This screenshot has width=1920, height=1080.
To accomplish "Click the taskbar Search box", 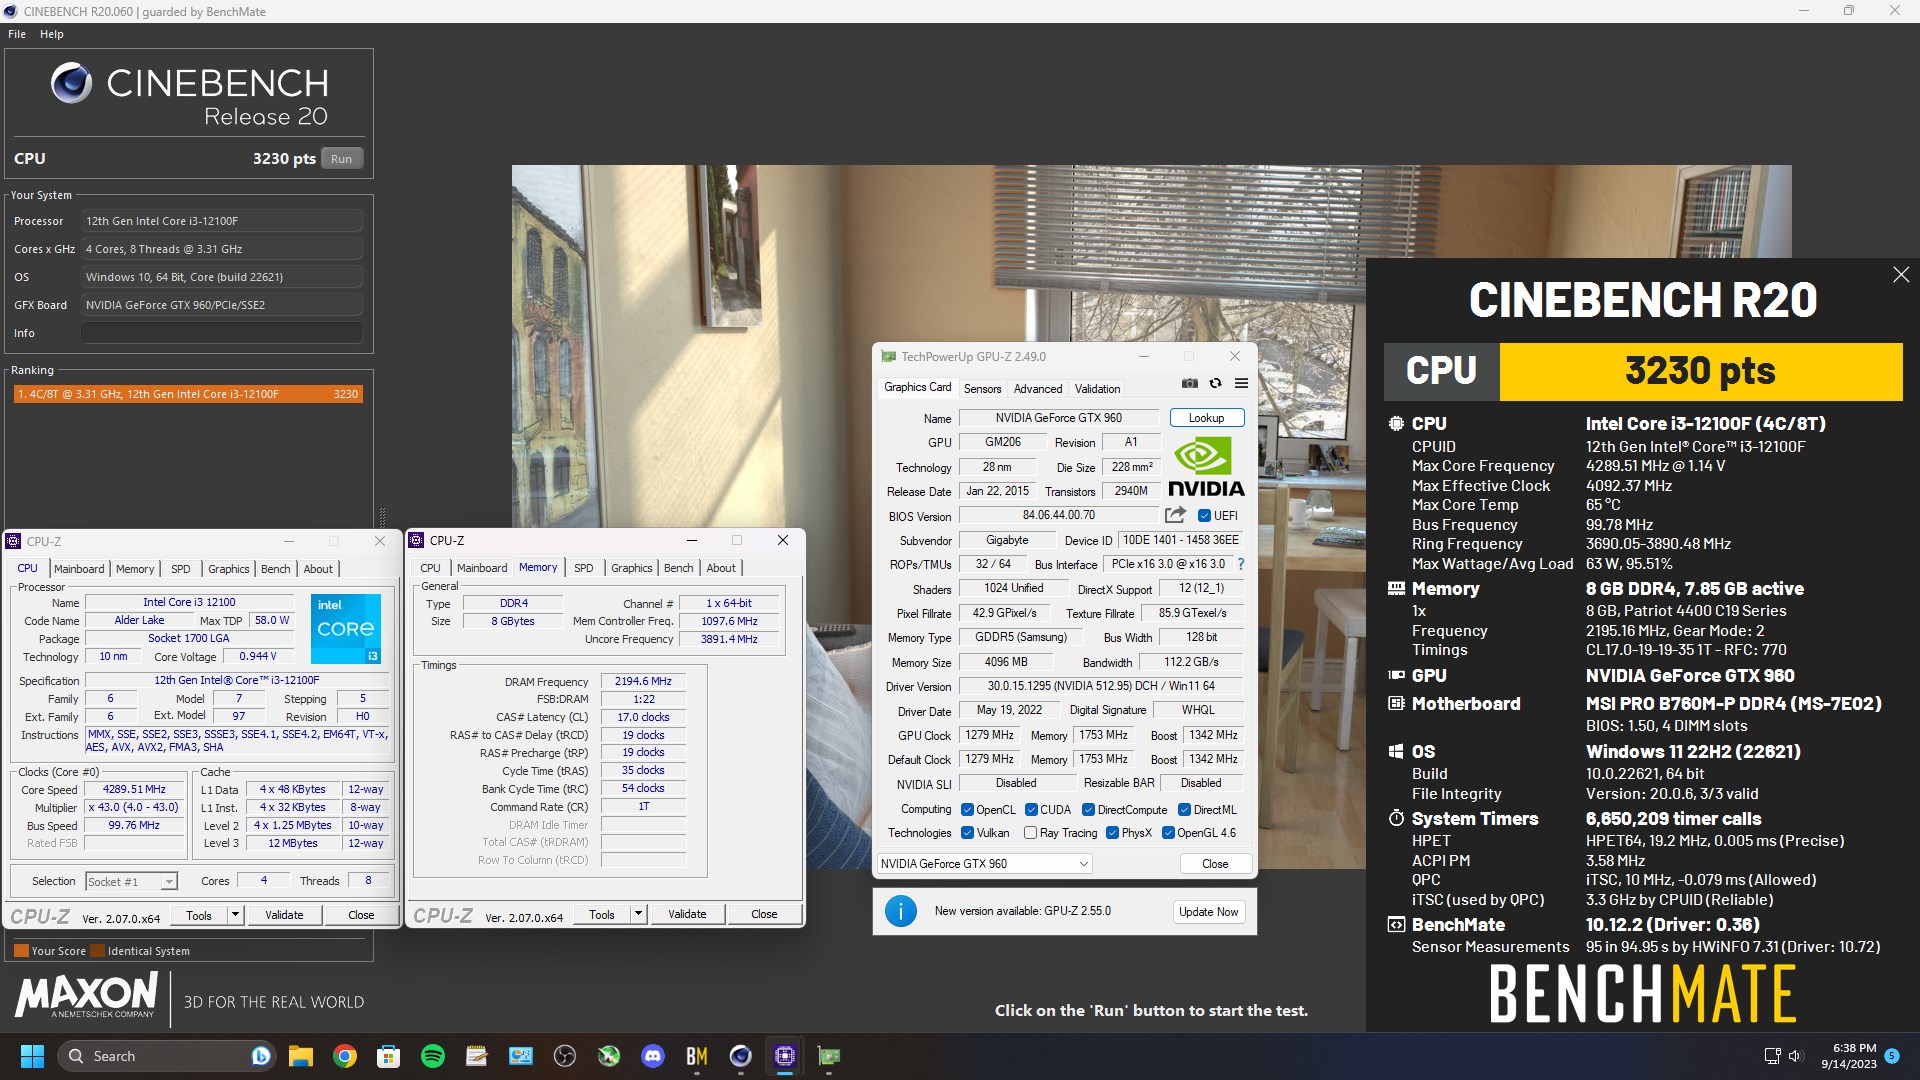I will pyautogui.click(x=165, y=1056).
